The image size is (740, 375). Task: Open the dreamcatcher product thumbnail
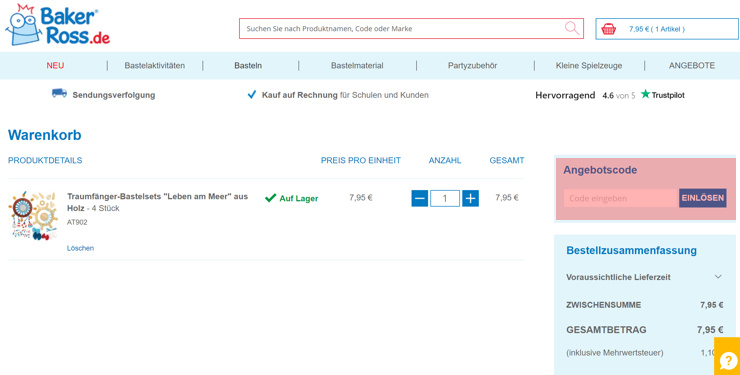pyautogui.click(x=33, y=216)
